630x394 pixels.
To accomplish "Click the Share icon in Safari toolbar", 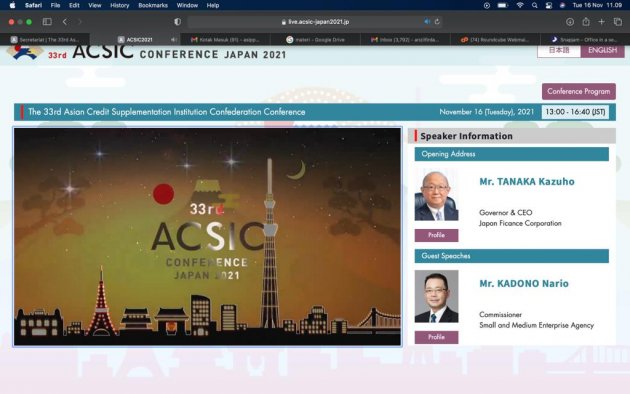I will pyautogui.click(x=586, y=22).
